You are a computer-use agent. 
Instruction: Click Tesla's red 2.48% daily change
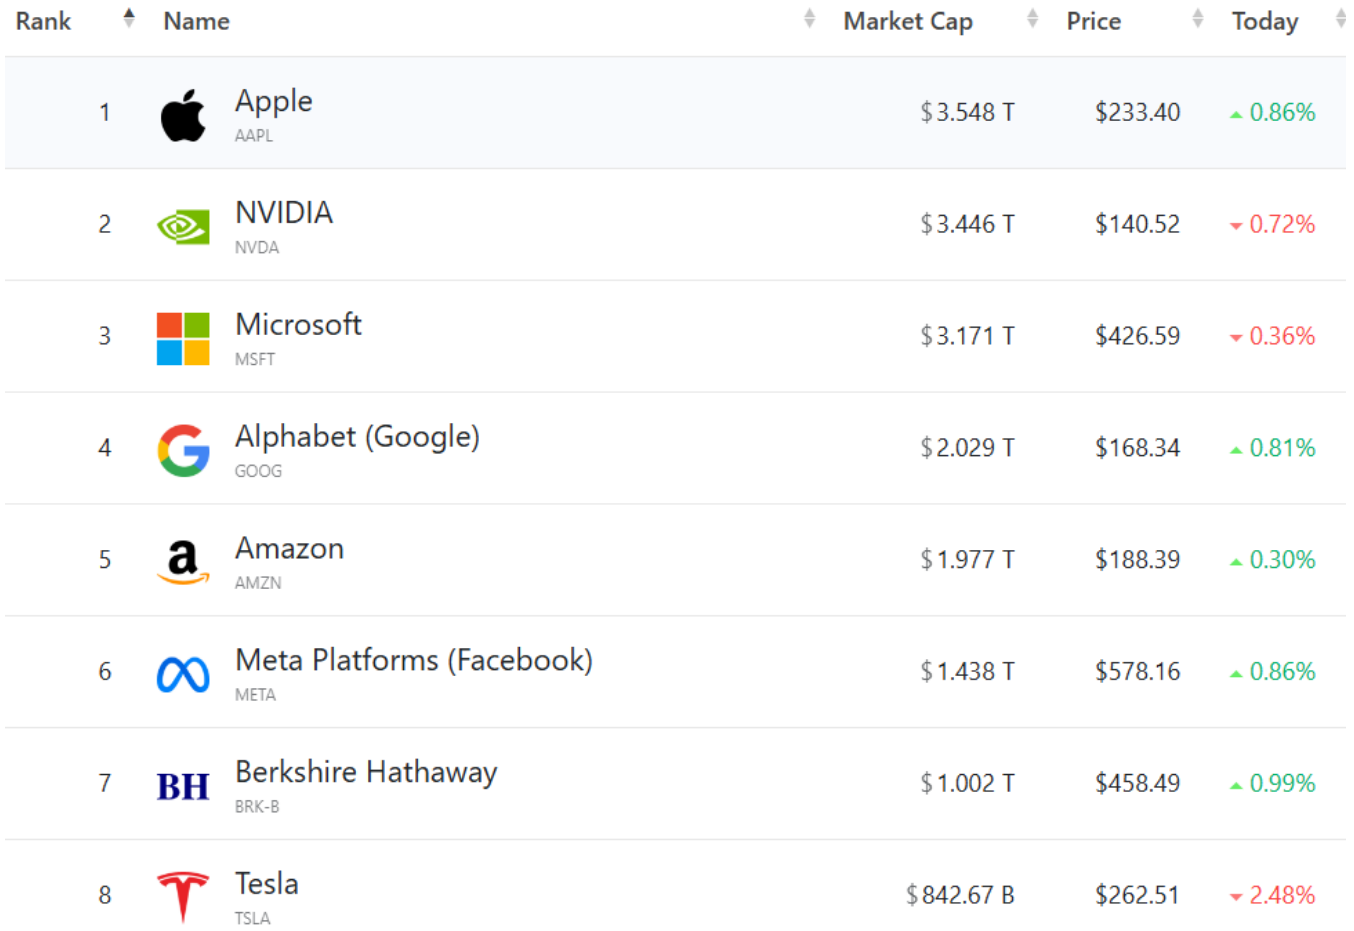tap(1281, 895)
